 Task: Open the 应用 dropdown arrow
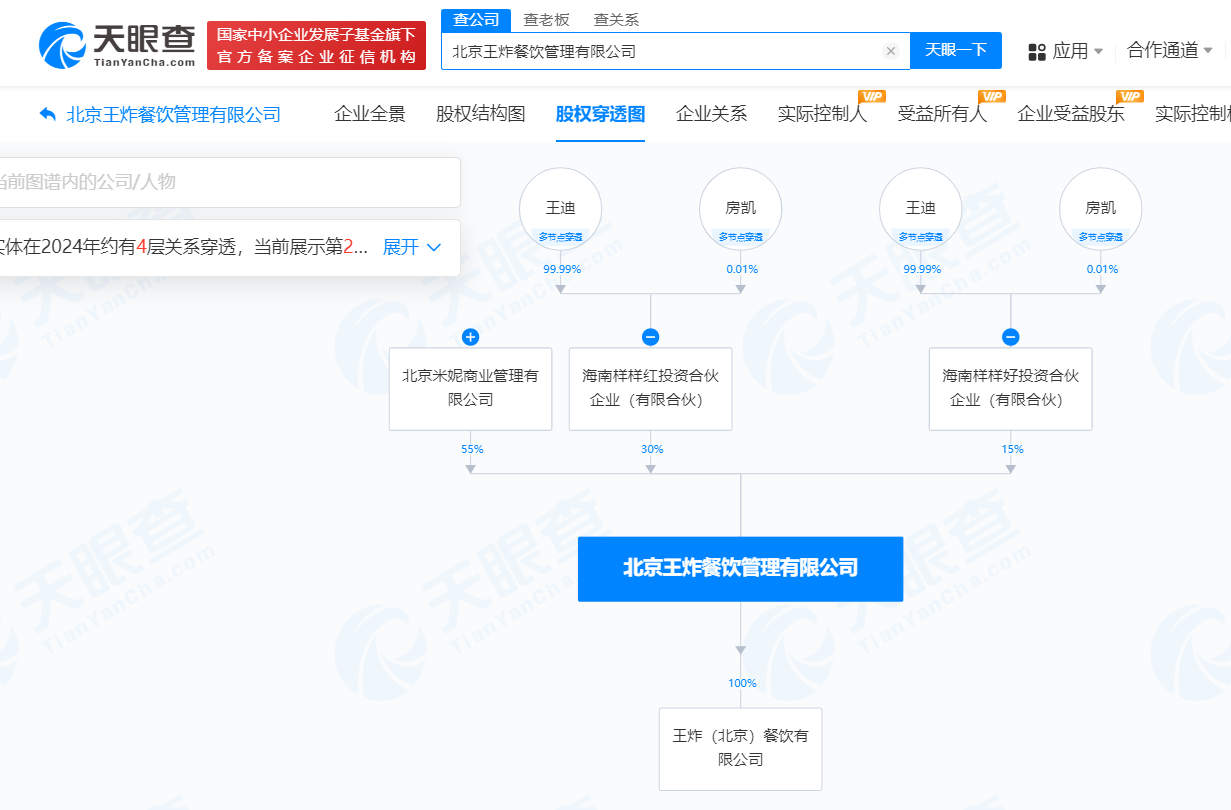pyautogui.click(x=1099, y=52)
